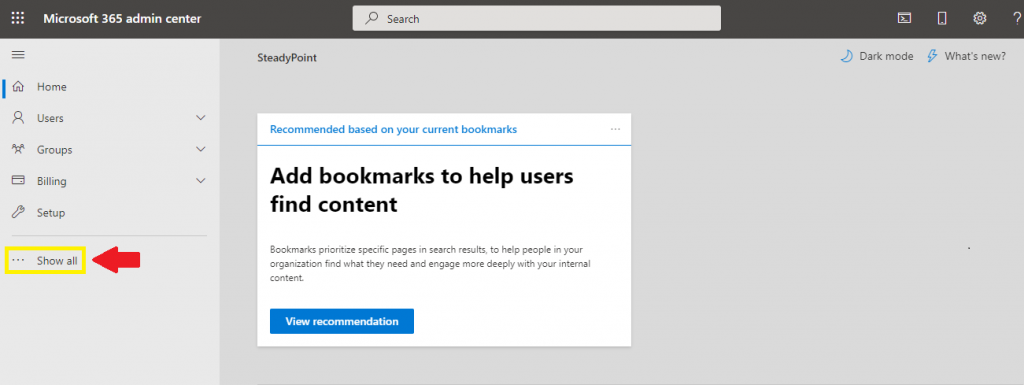Click the mobile app phone icon
This screenshot has height=385, width=1024.
942,18
